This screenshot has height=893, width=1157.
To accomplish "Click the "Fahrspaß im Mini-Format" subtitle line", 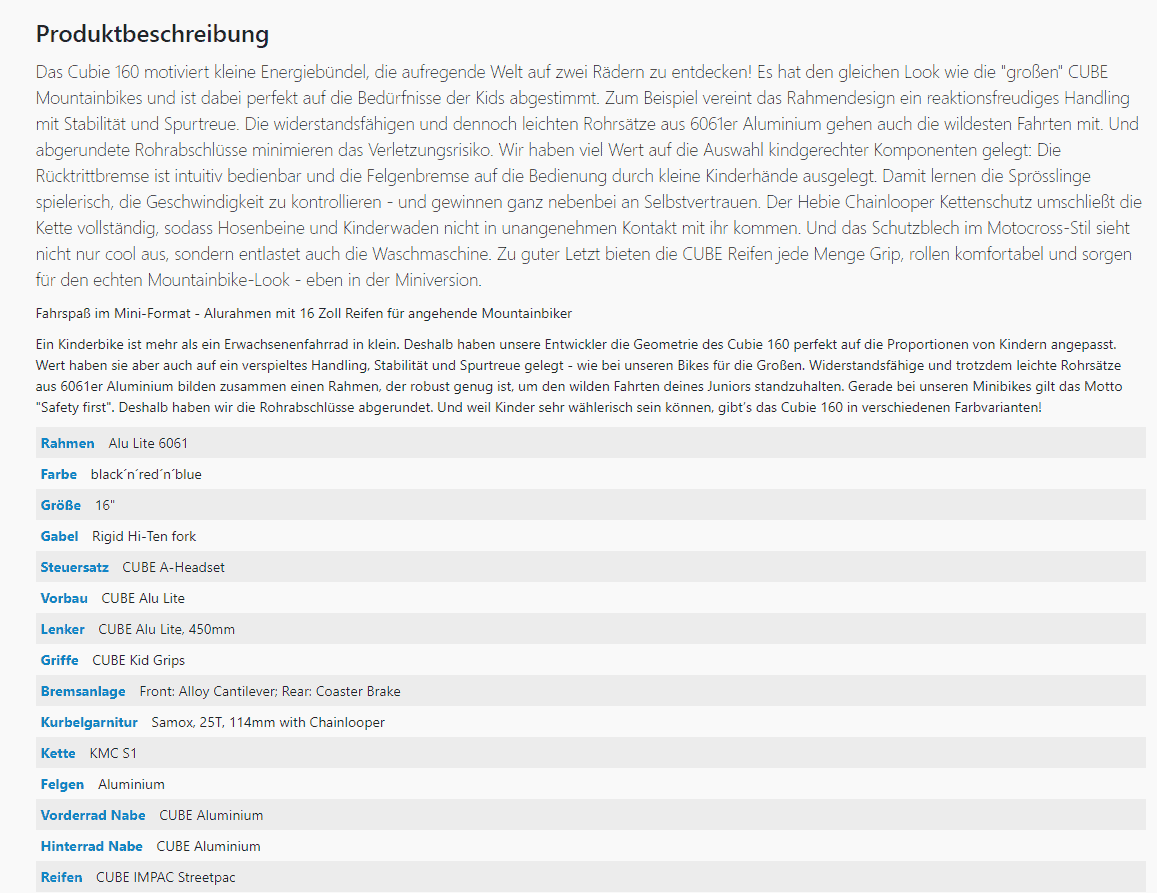I will (x=303, y=314).
